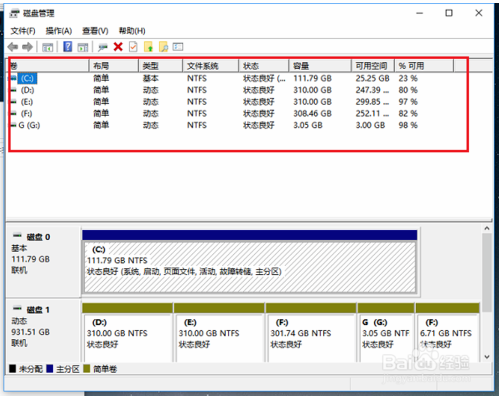Sort by the 可用空间 column header
The height and width of the screenshot is (396, 499).
pos(373,66)
